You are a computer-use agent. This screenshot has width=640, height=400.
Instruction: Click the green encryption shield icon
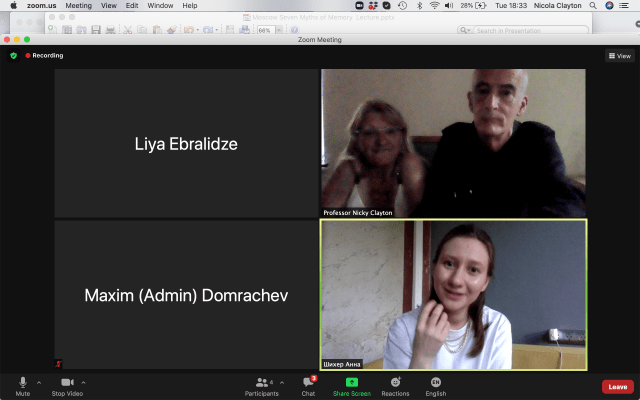(14, 56)
